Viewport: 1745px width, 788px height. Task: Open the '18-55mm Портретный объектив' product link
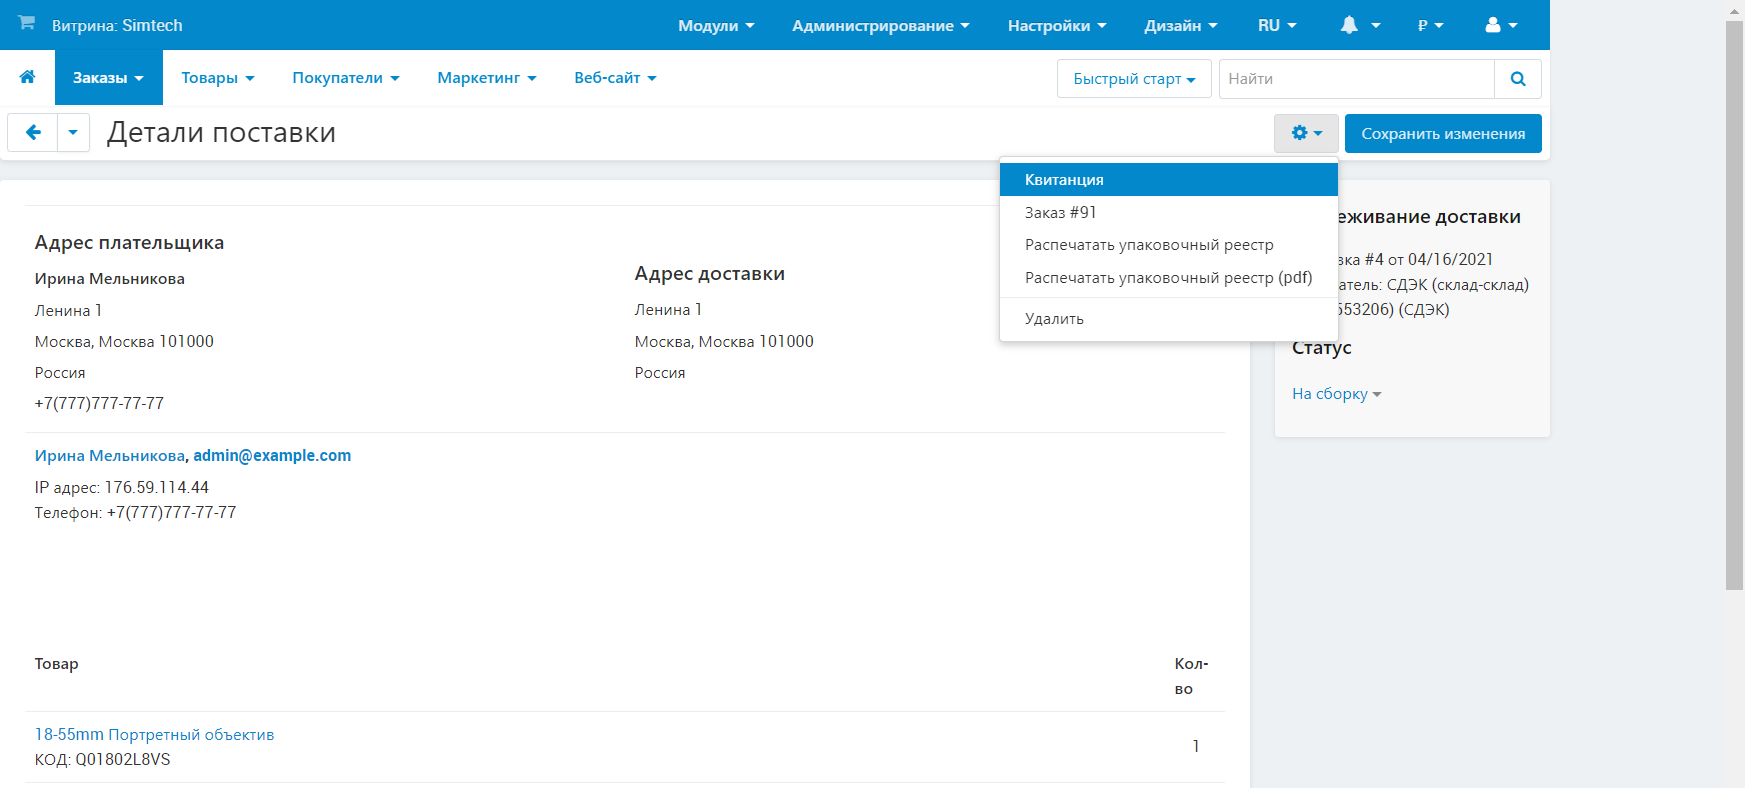pos(154,735)
